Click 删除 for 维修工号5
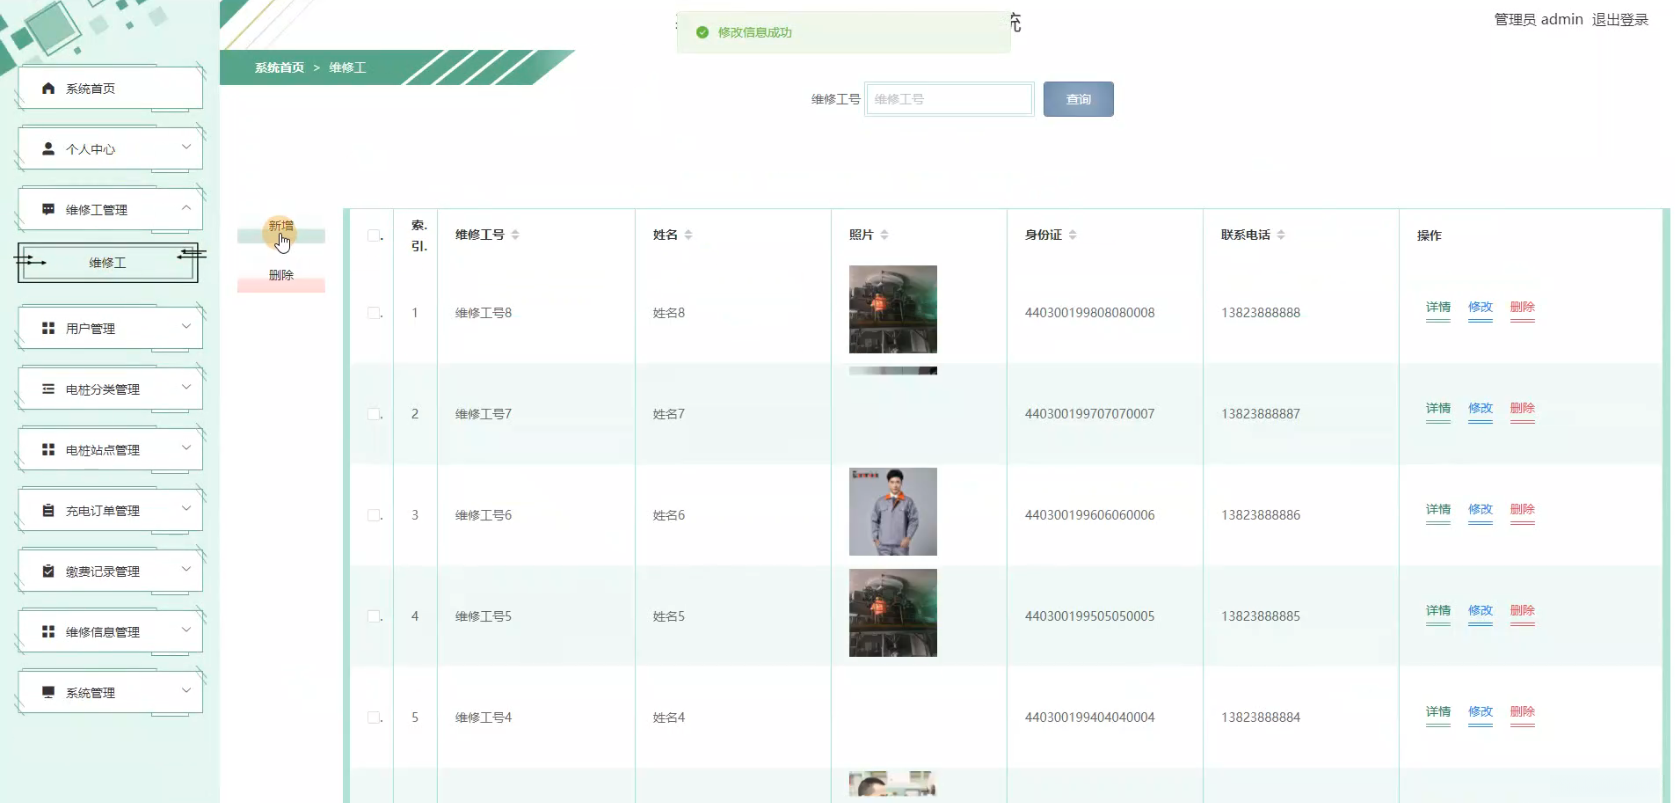This screenshot has height=803, width=1675. [x=1522, y=611]
